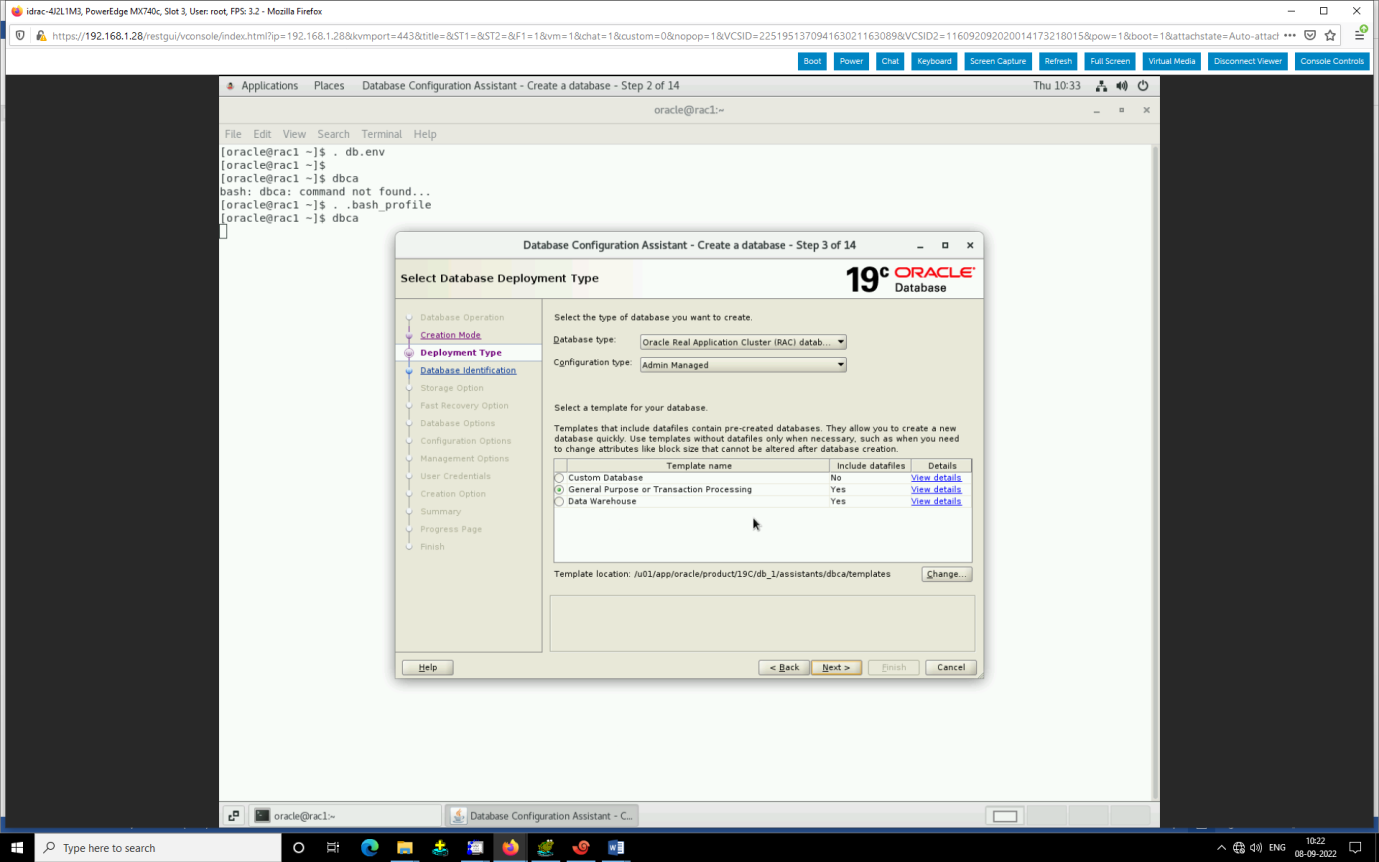1379x862 pixels.
Task: Open Microsoft Word from taskbar
Action: point(616,847)
